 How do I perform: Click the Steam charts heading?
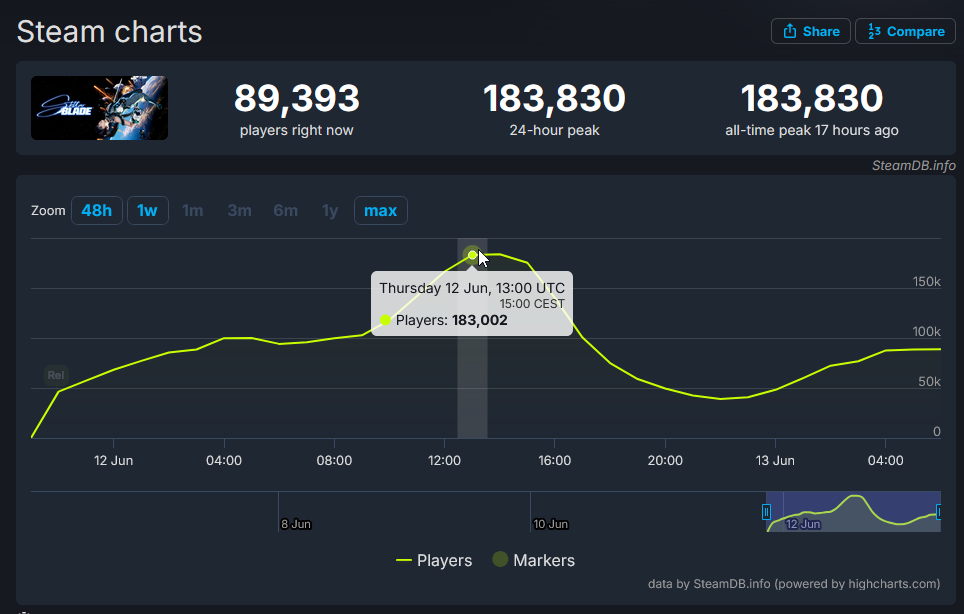pos(109,32)
